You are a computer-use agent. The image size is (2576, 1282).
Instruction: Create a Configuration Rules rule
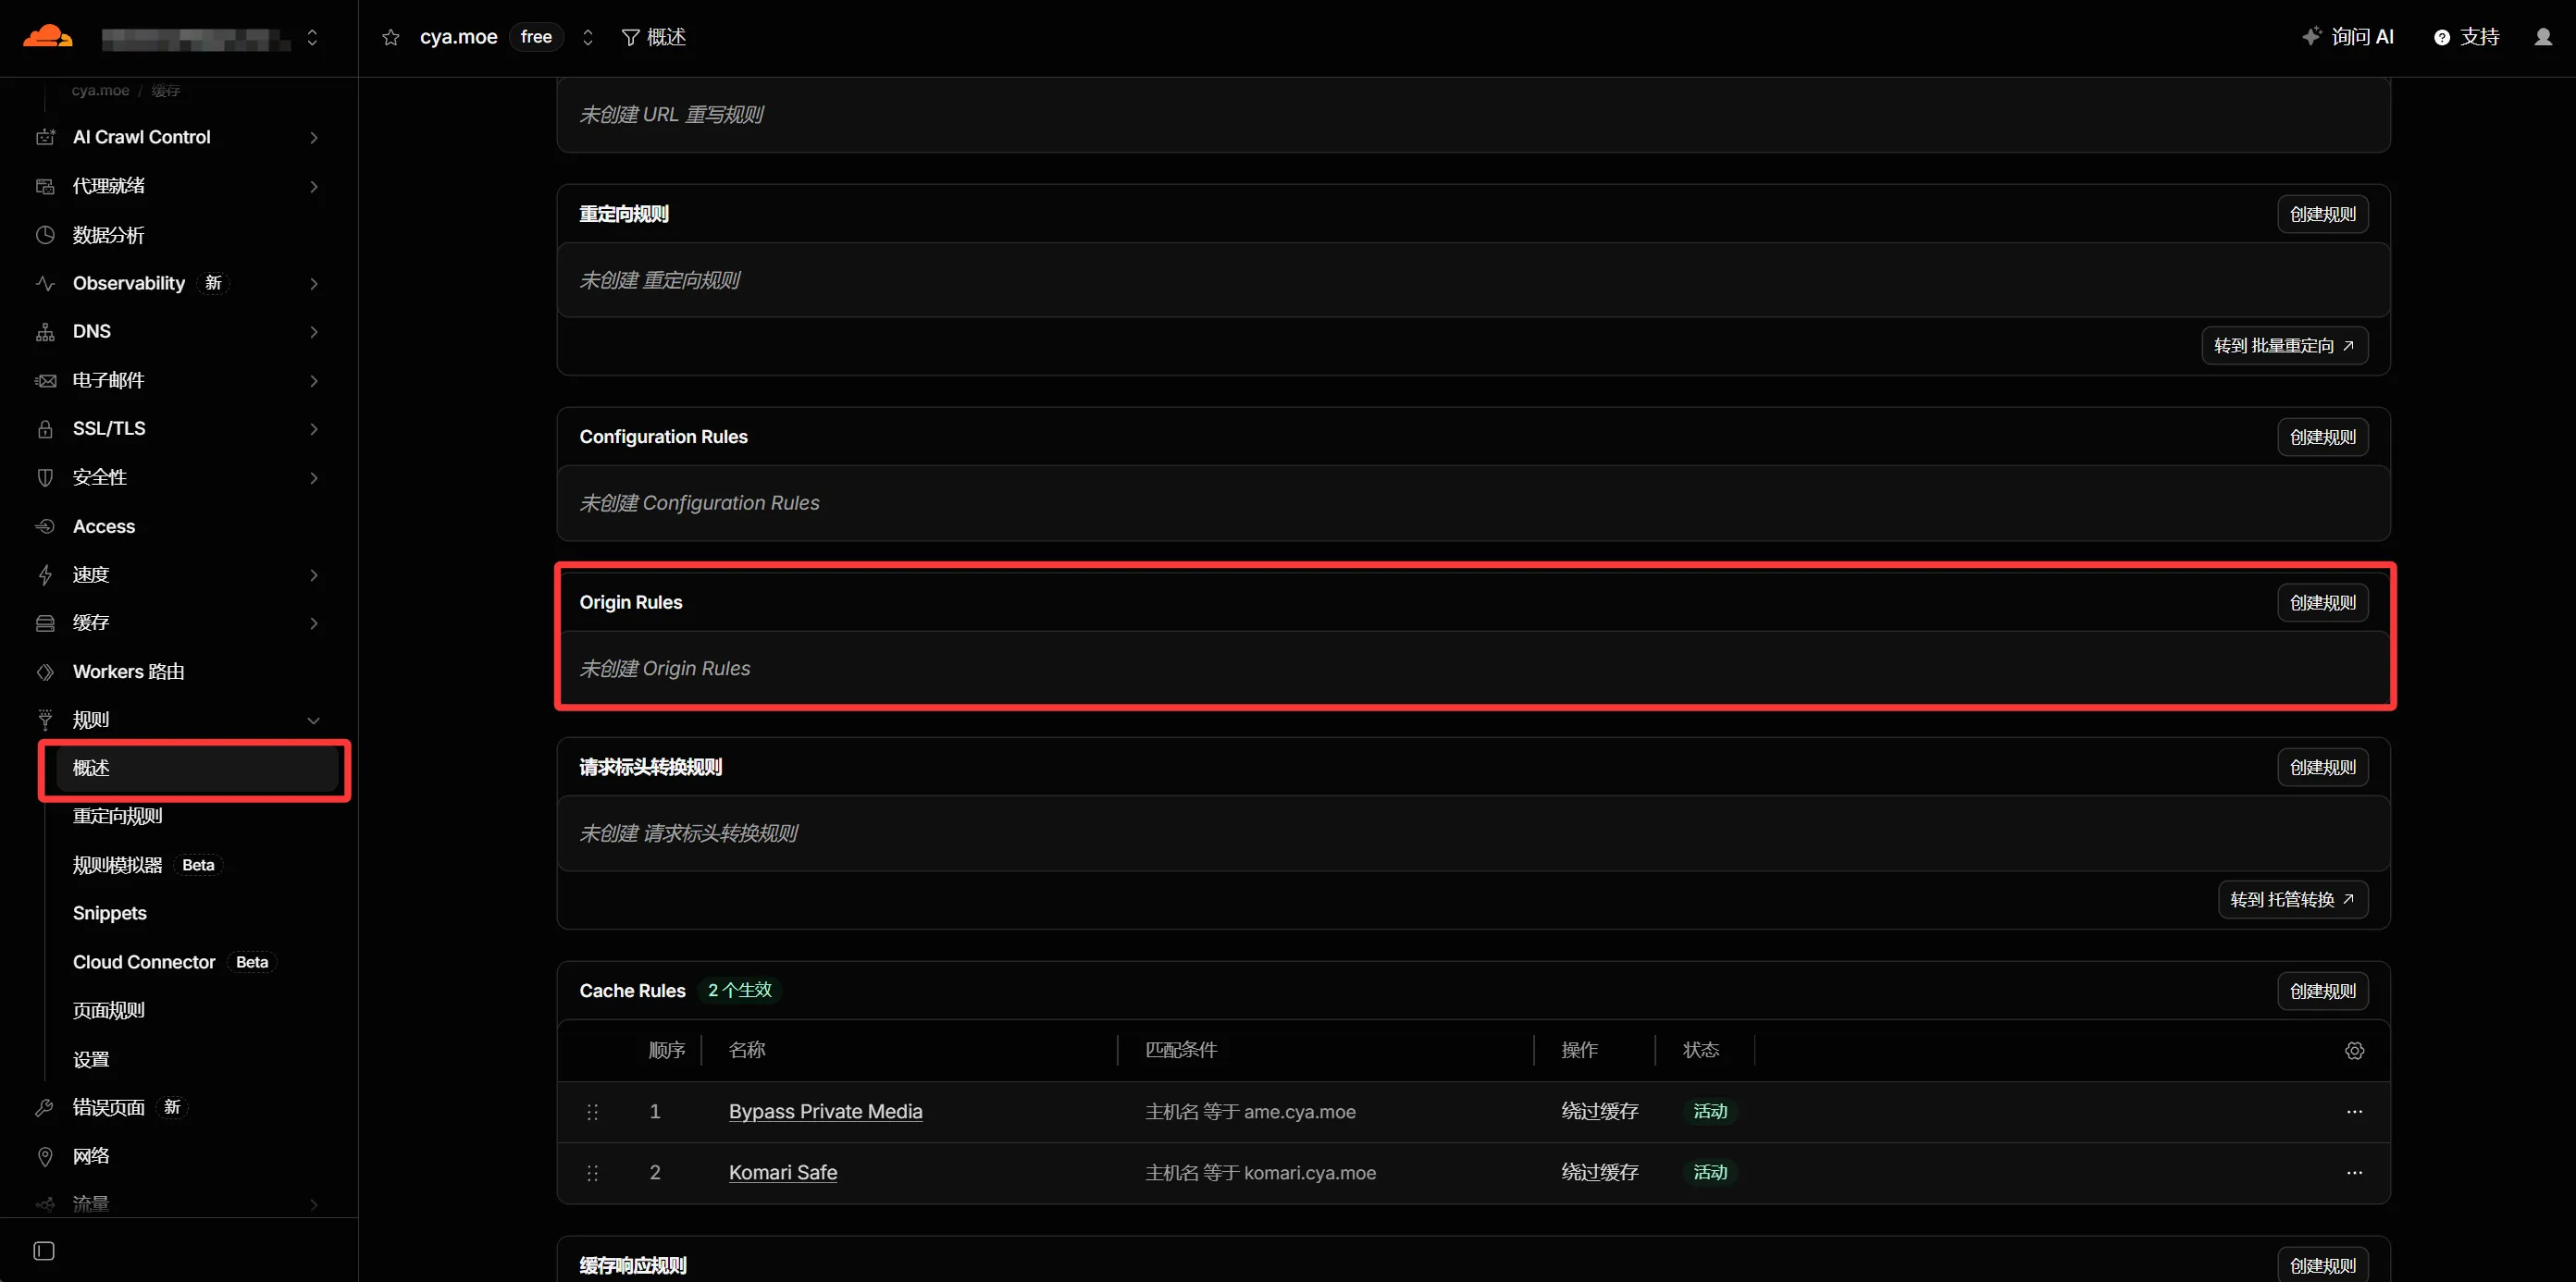click(x=2322, y=437)
